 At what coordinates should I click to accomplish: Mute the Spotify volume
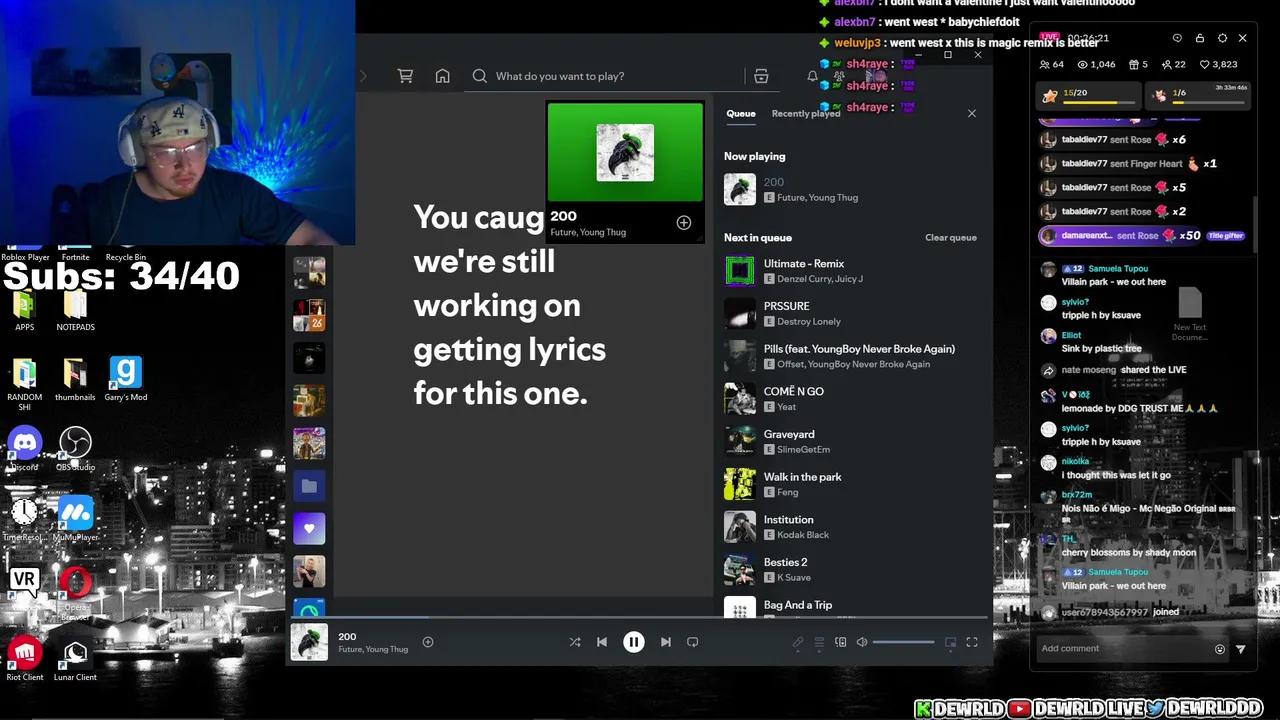[x=862, y=642]
